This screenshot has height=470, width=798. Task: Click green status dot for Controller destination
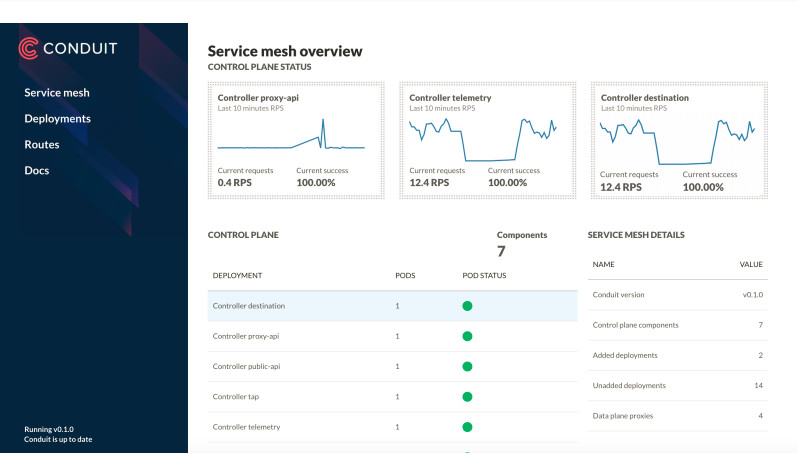pyautogui.click(x=467, y=306)
